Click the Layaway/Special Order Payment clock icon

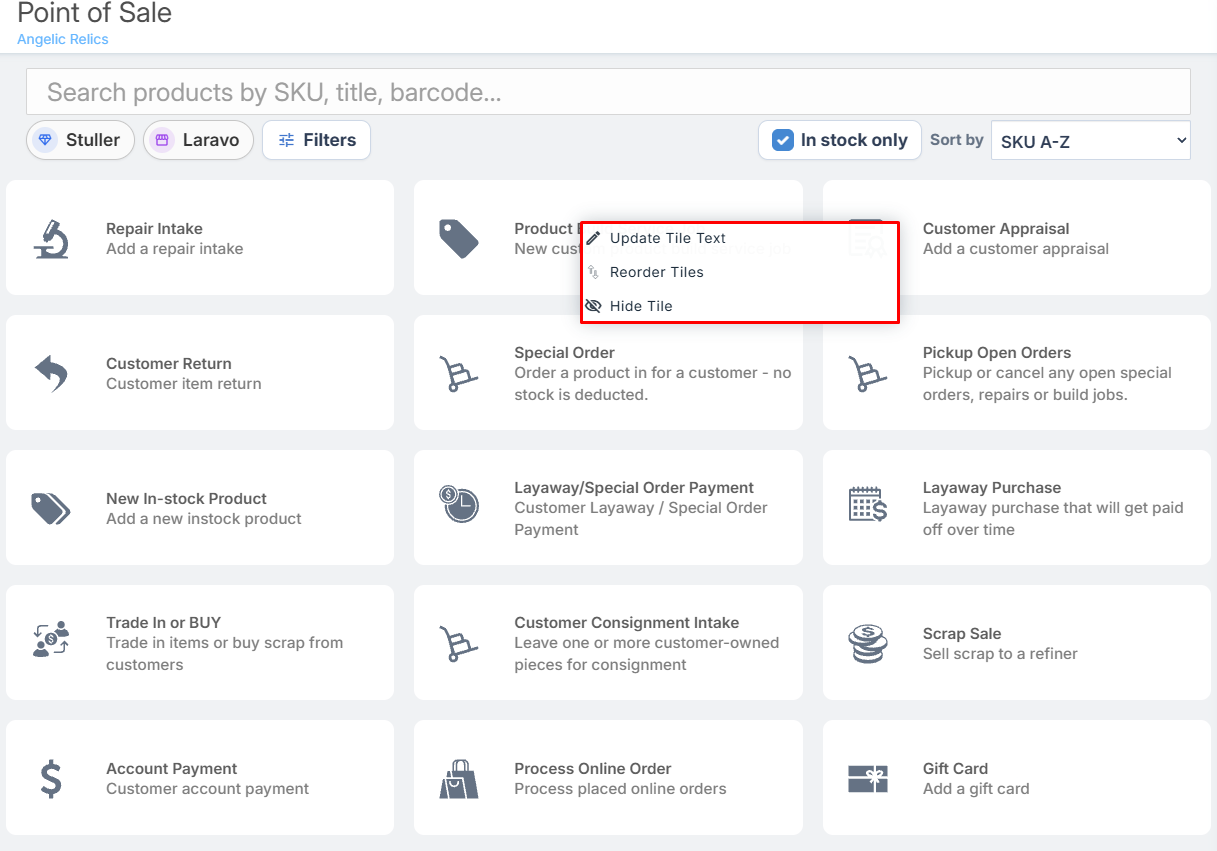click(459, 504)
